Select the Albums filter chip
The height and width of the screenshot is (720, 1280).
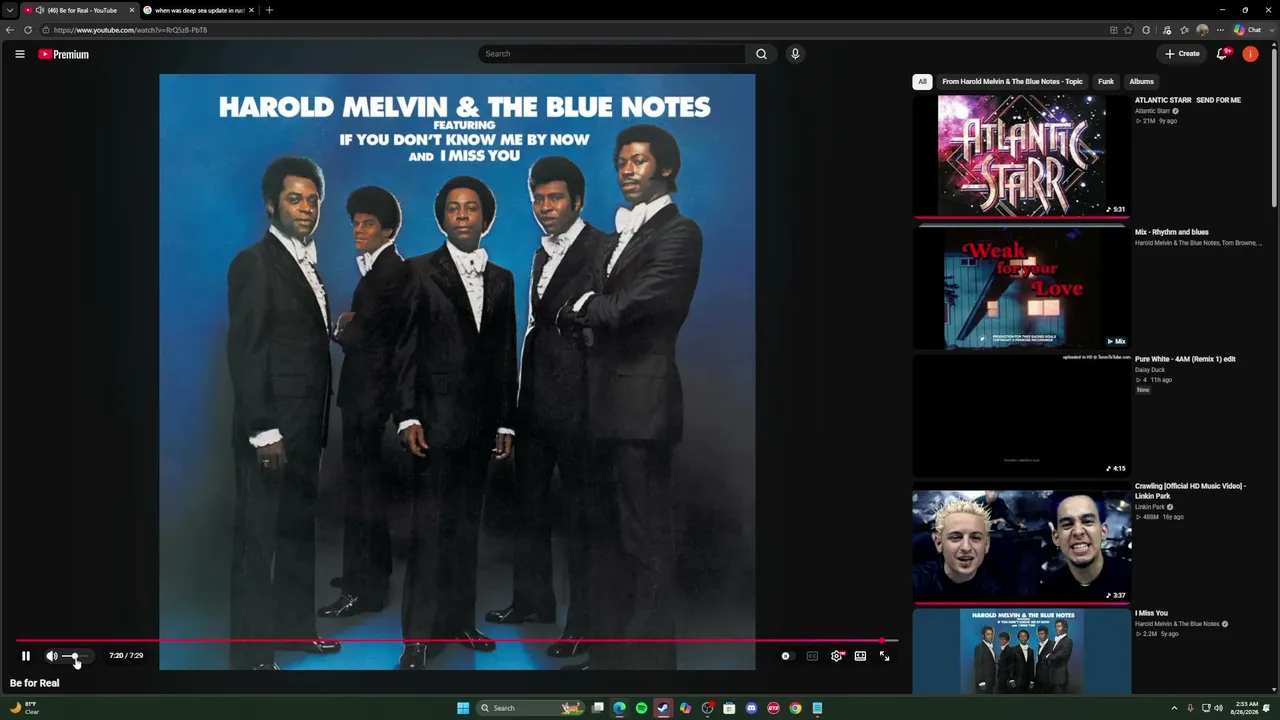[1141, 82]
